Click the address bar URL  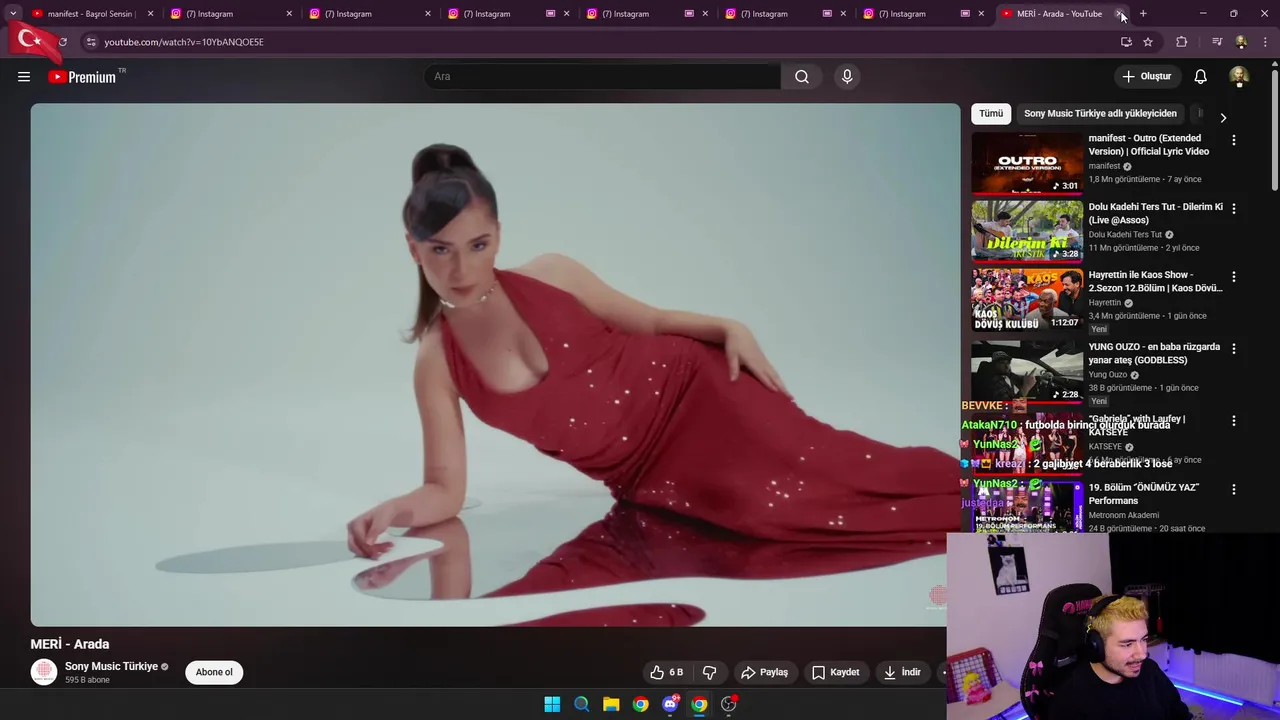coord(184,42)
